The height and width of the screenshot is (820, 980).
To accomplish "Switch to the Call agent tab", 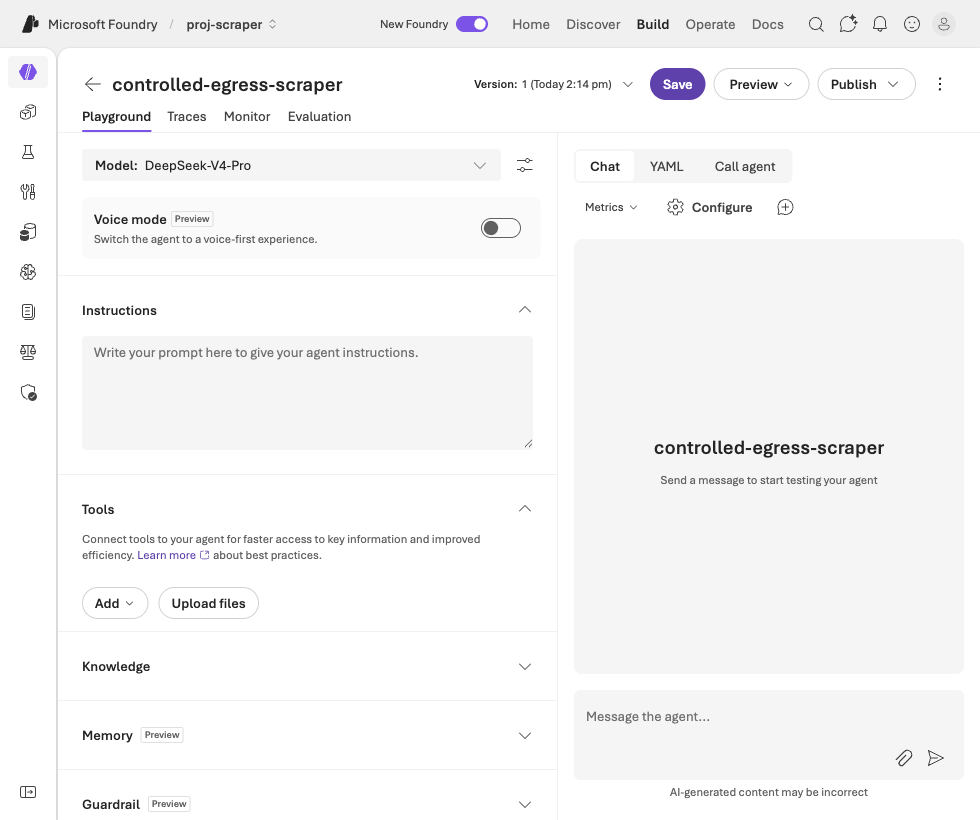I will click(x=744, y=166).
